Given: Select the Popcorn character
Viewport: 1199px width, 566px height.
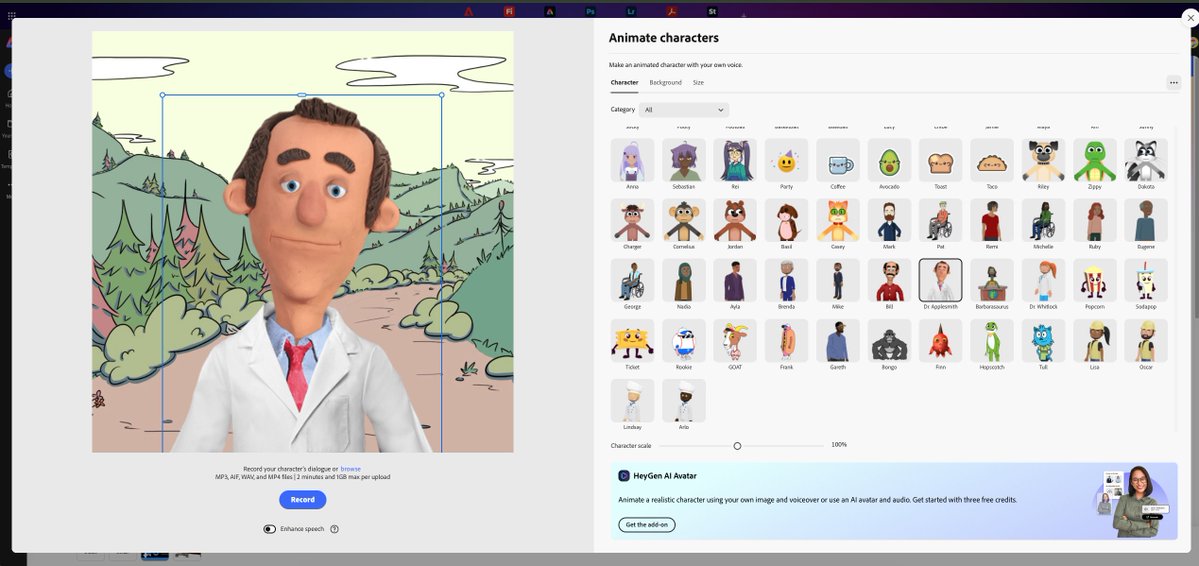Looking at the screenshot, I should [1094, 280].
